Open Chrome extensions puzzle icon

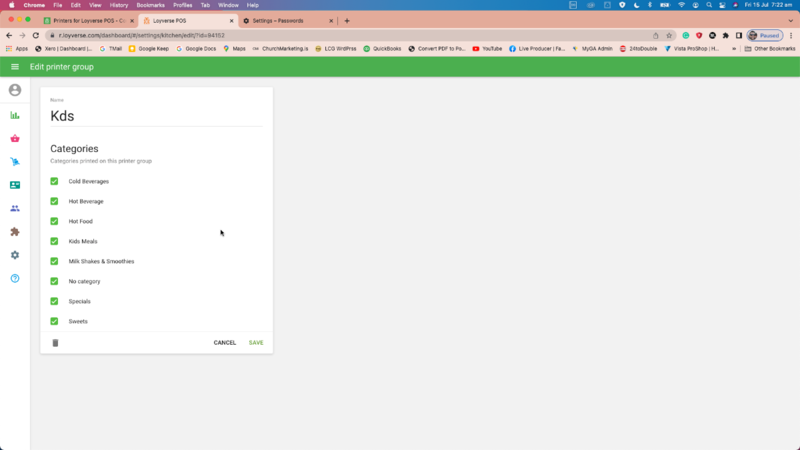726,35
